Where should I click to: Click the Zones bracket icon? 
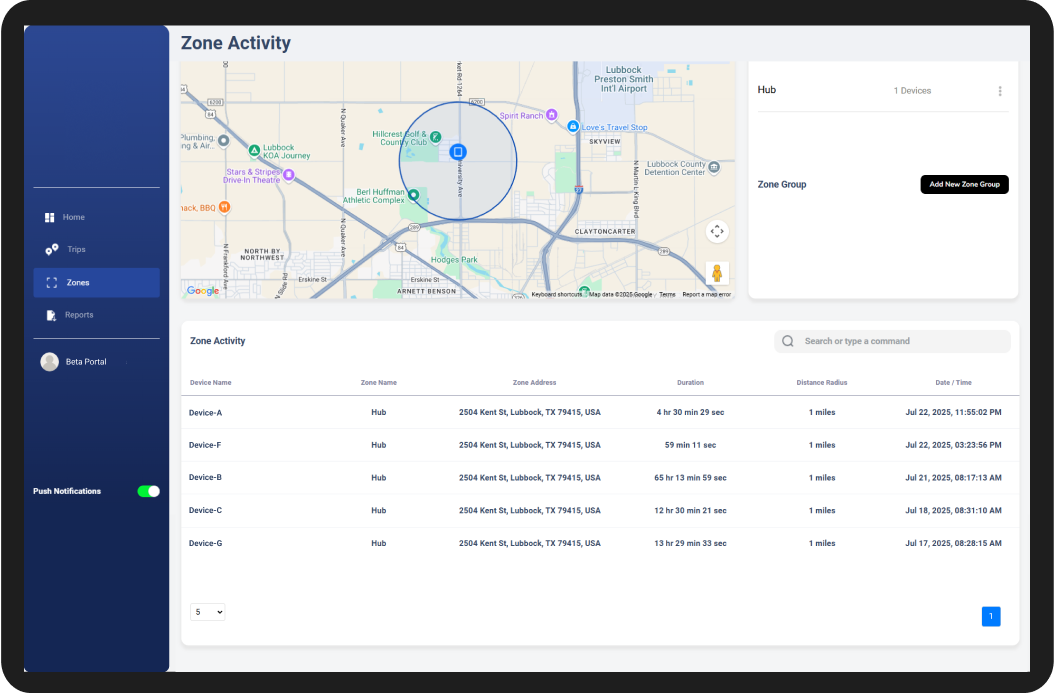[x=51, y=282]
